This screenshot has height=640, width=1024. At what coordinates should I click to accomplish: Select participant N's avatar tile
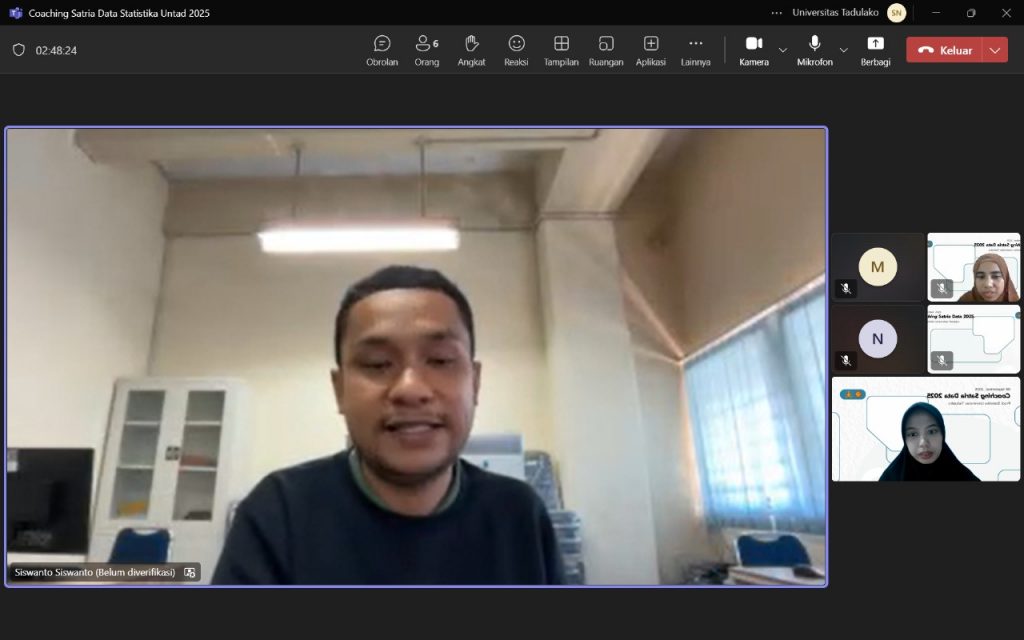click(878, 339)
